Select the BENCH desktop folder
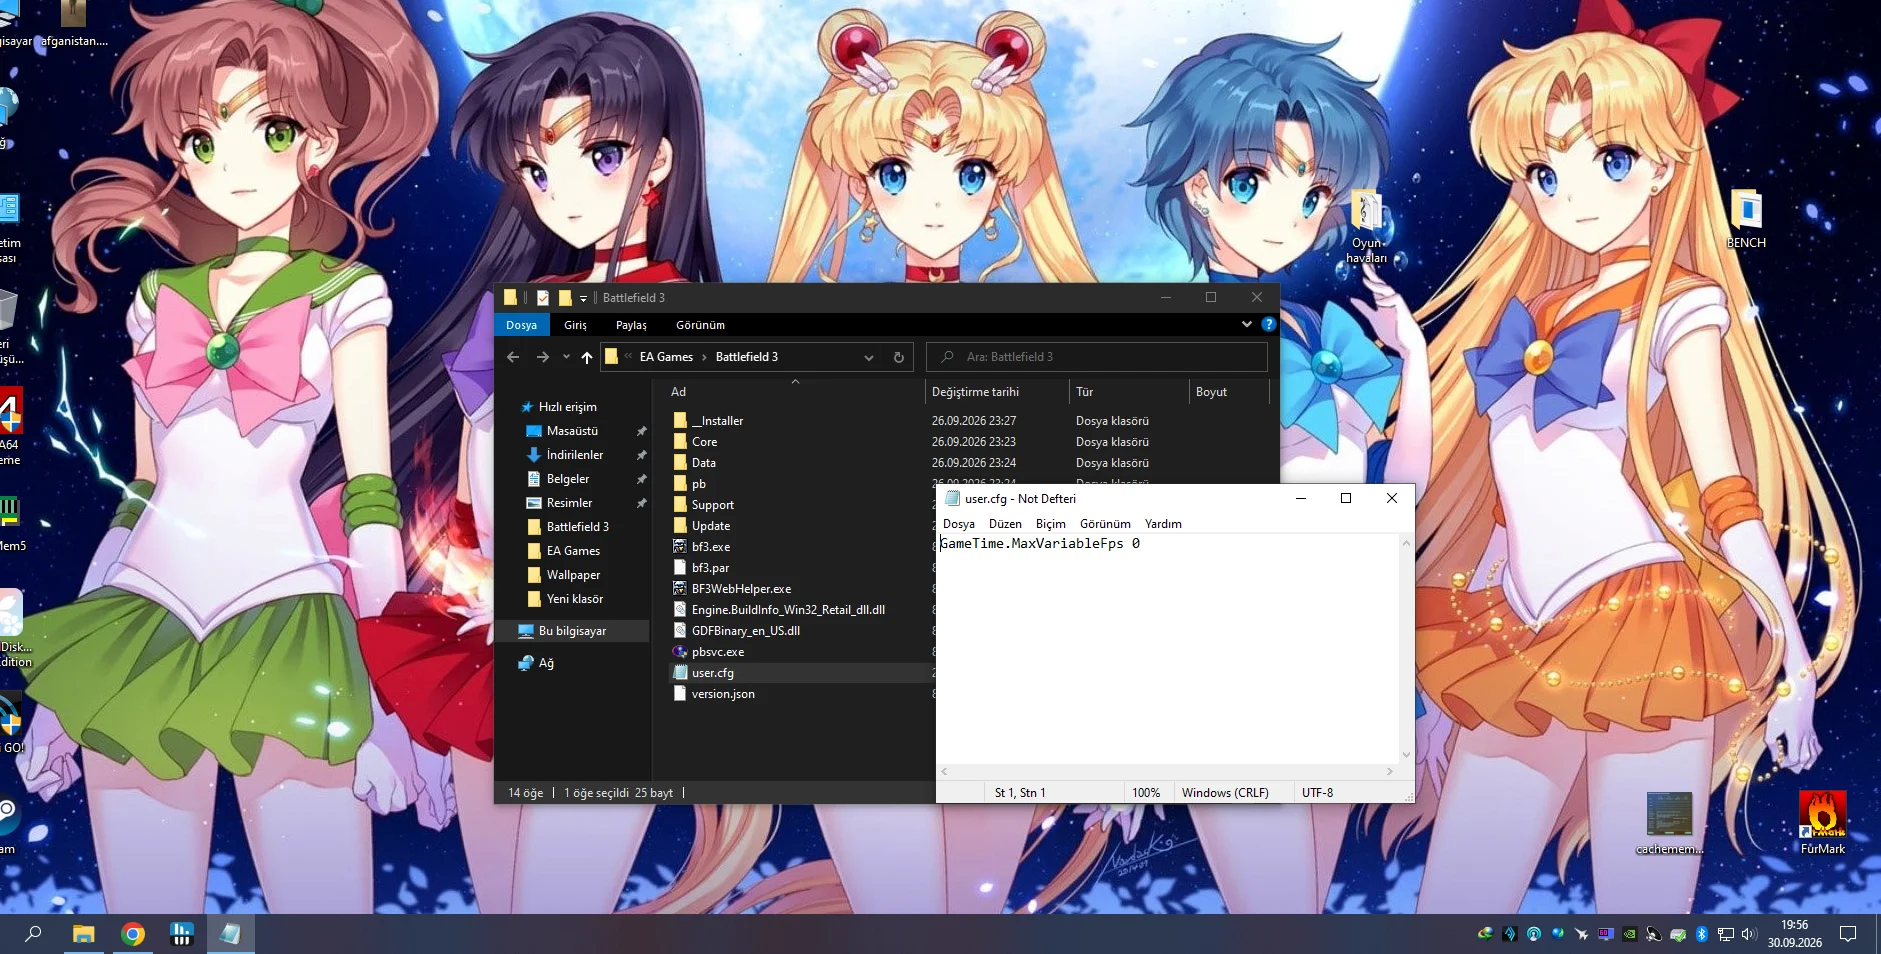This screenshot has width=1881, height=954. click(x=1746, y=218)
